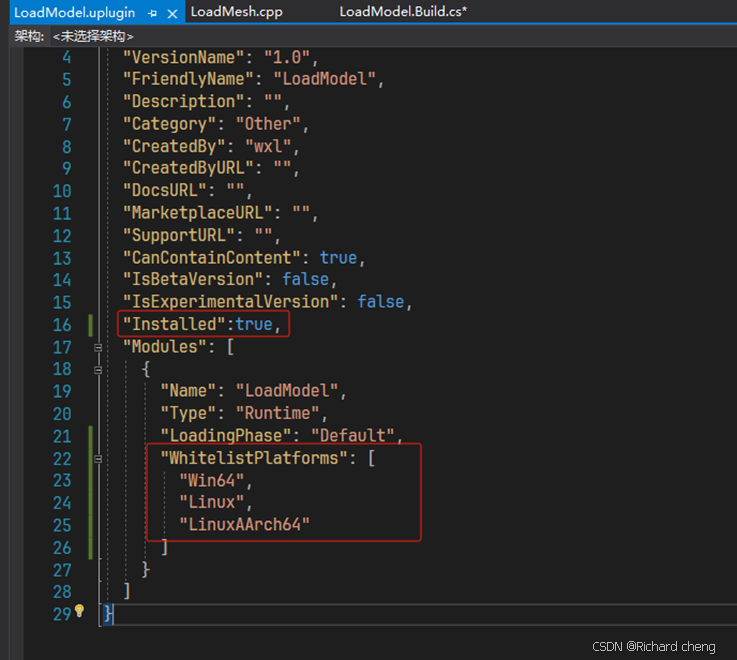Viewport: 737px width, 660px height.
Task: Switch to the LoadMesh.cpp tab
Action: tap(236, 12)
